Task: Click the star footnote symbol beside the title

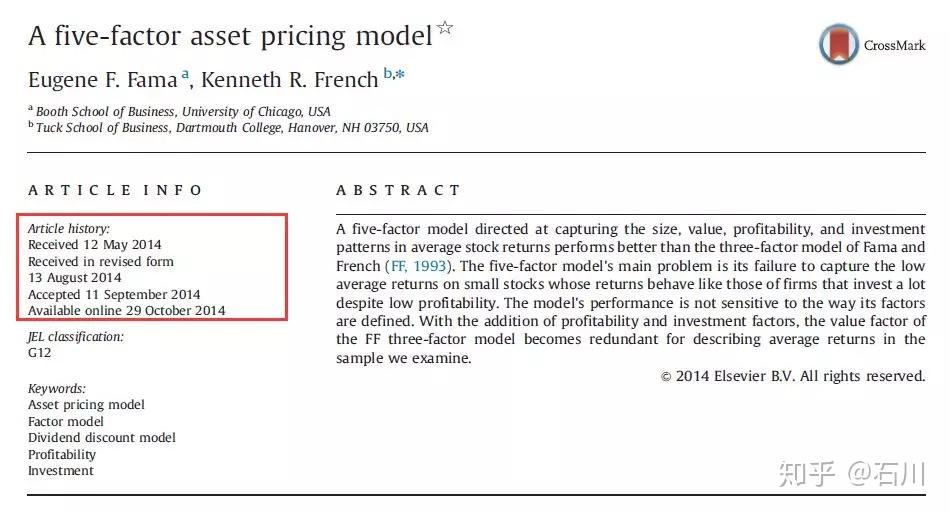Action: click(445, 28)
